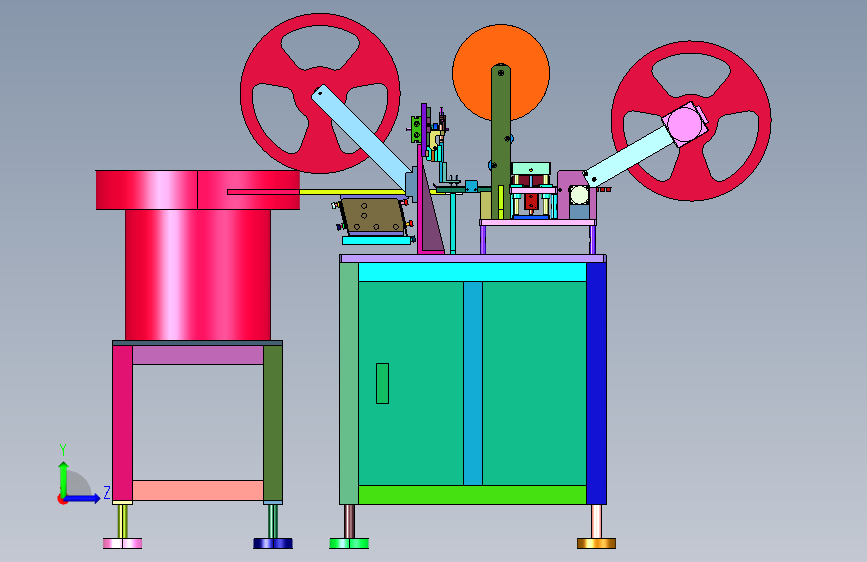Click the olive green vertical post
This screenshot has width=867, height=562.
click(x=500, y=142)
